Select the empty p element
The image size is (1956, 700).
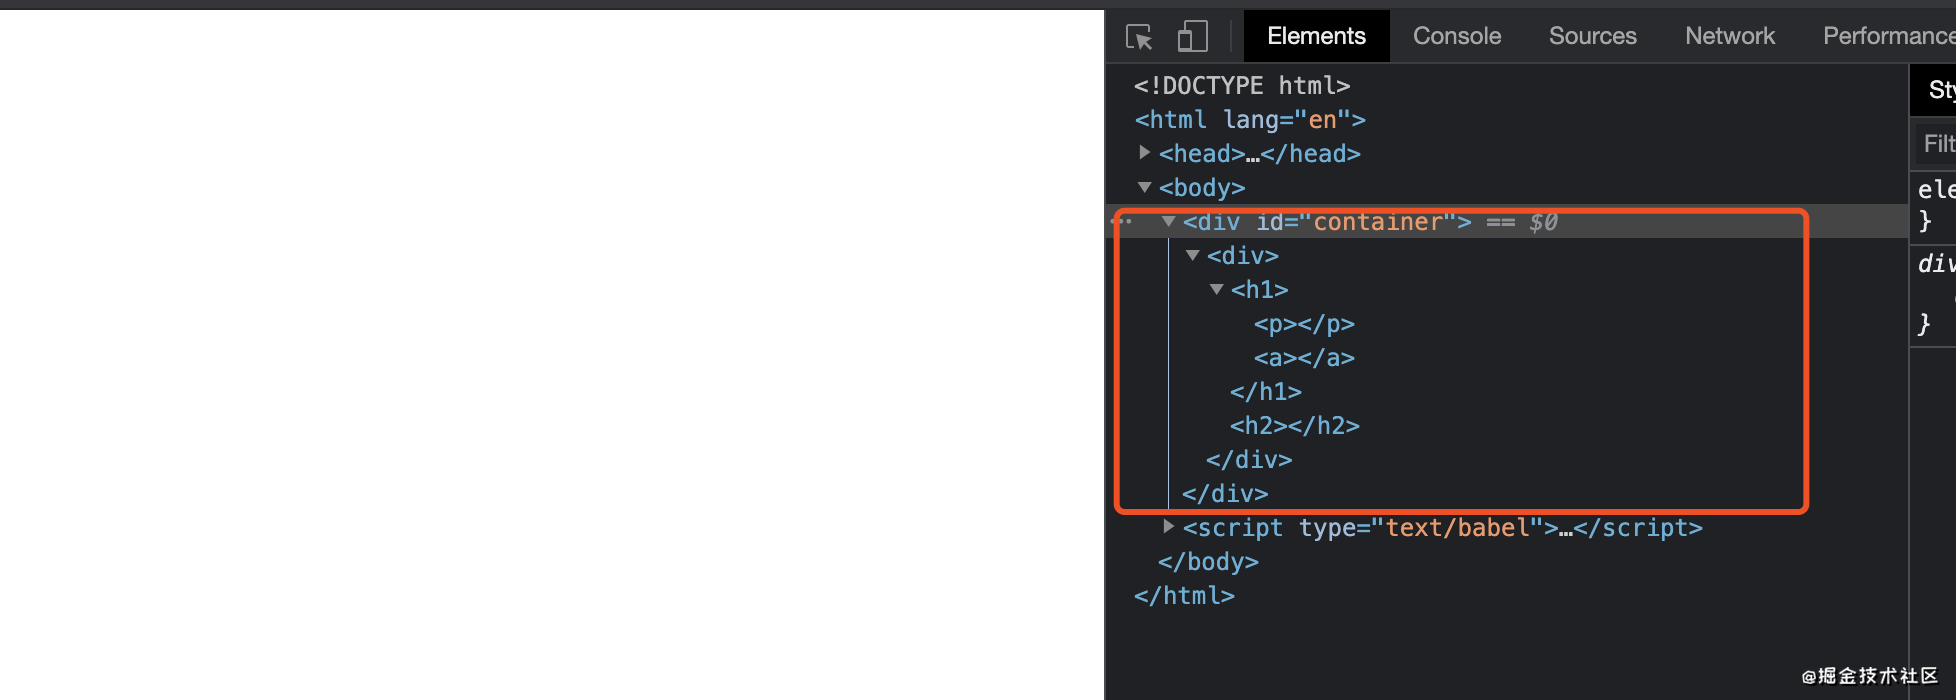click(1304, 324)
